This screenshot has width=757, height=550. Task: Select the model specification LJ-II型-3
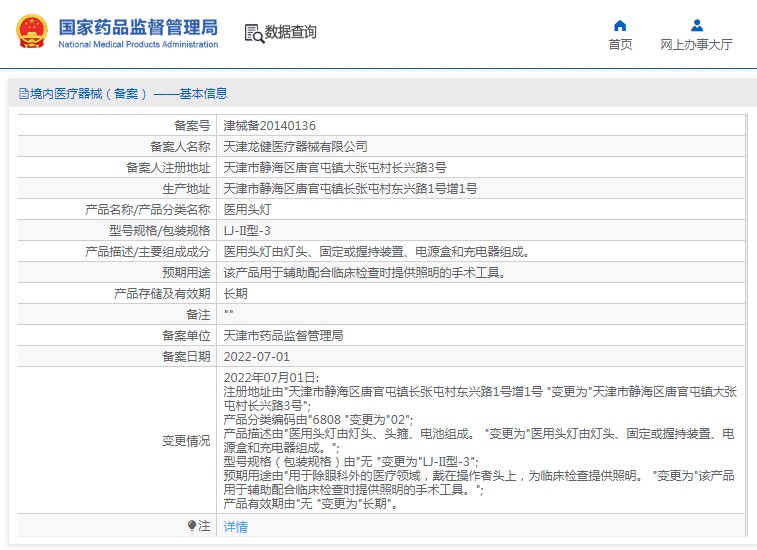pyautogui.click(x=246, y=231)
